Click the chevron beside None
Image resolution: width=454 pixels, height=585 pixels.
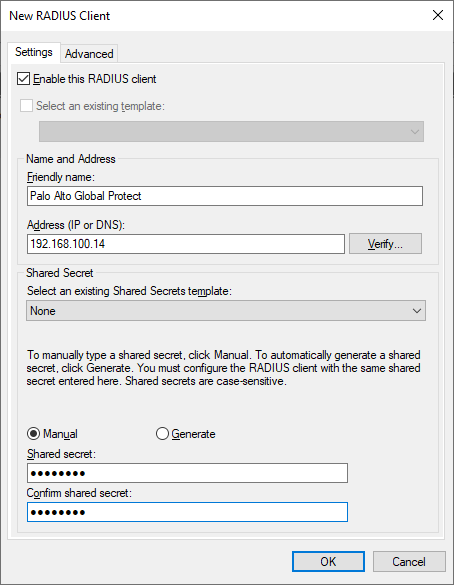[x=417, y=311]
